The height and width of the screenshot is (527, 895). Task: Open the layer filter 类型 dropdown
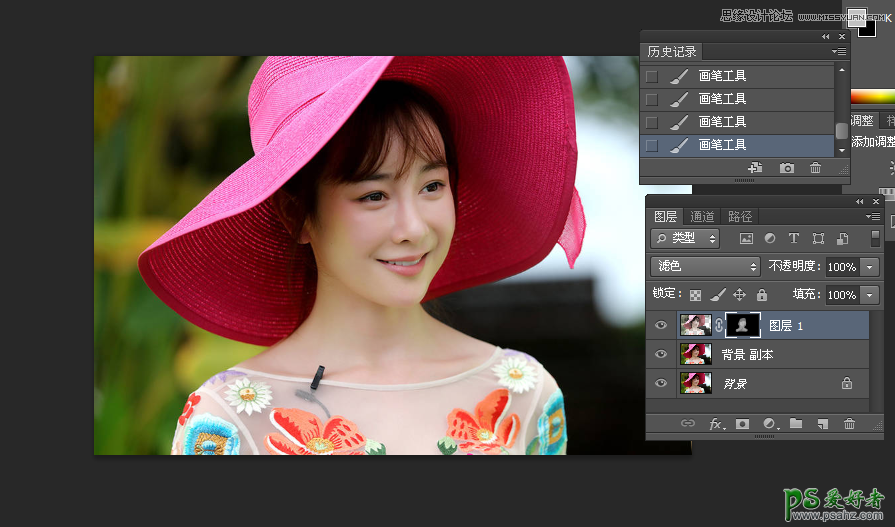coord(685,239)
